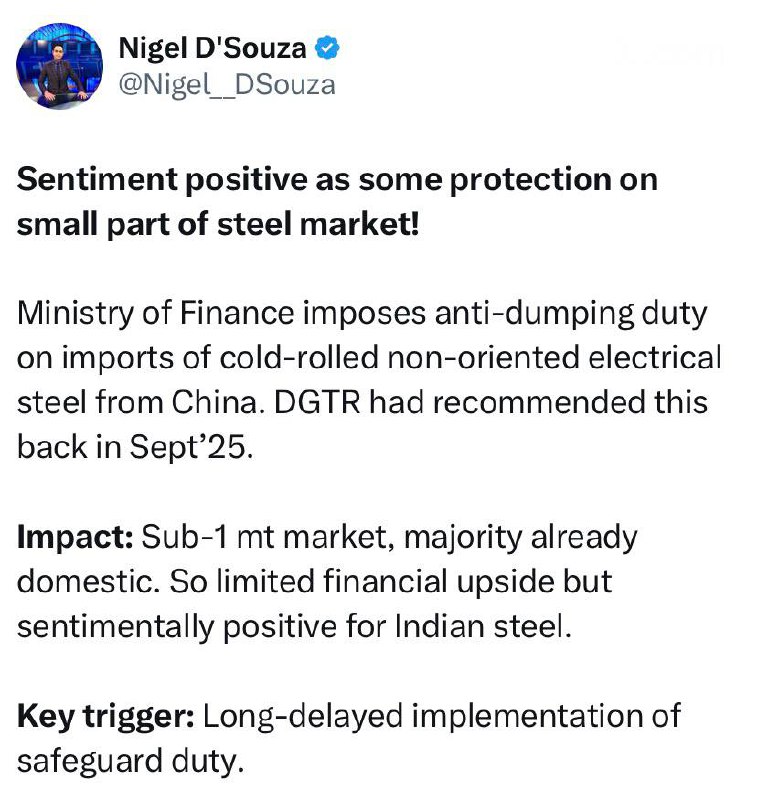This screenshot has width=757, height=800.
Task: Click the "cold-rolled non-oriented electrical" text
Action: coord(426,358)
